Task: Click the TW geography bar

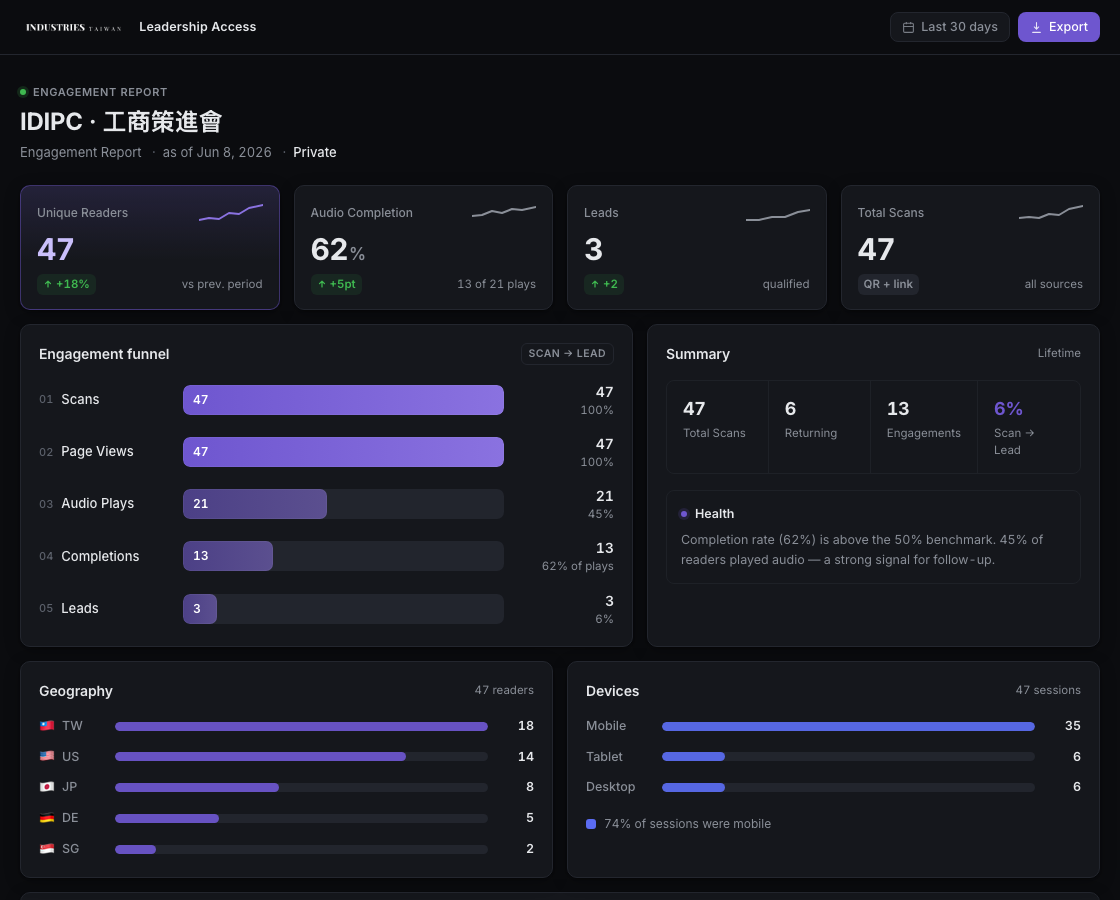Action: point(301,726)
